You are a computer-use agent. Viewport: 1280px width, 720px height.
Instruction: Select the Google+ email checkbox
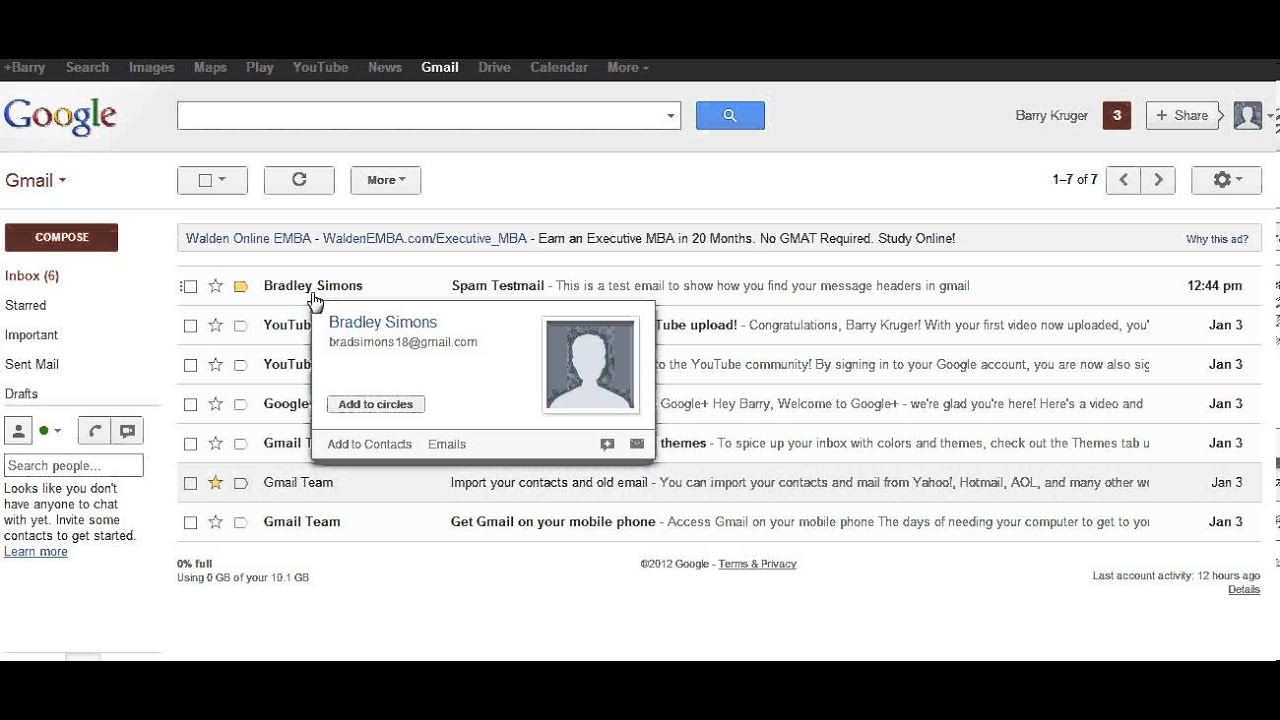190,405
